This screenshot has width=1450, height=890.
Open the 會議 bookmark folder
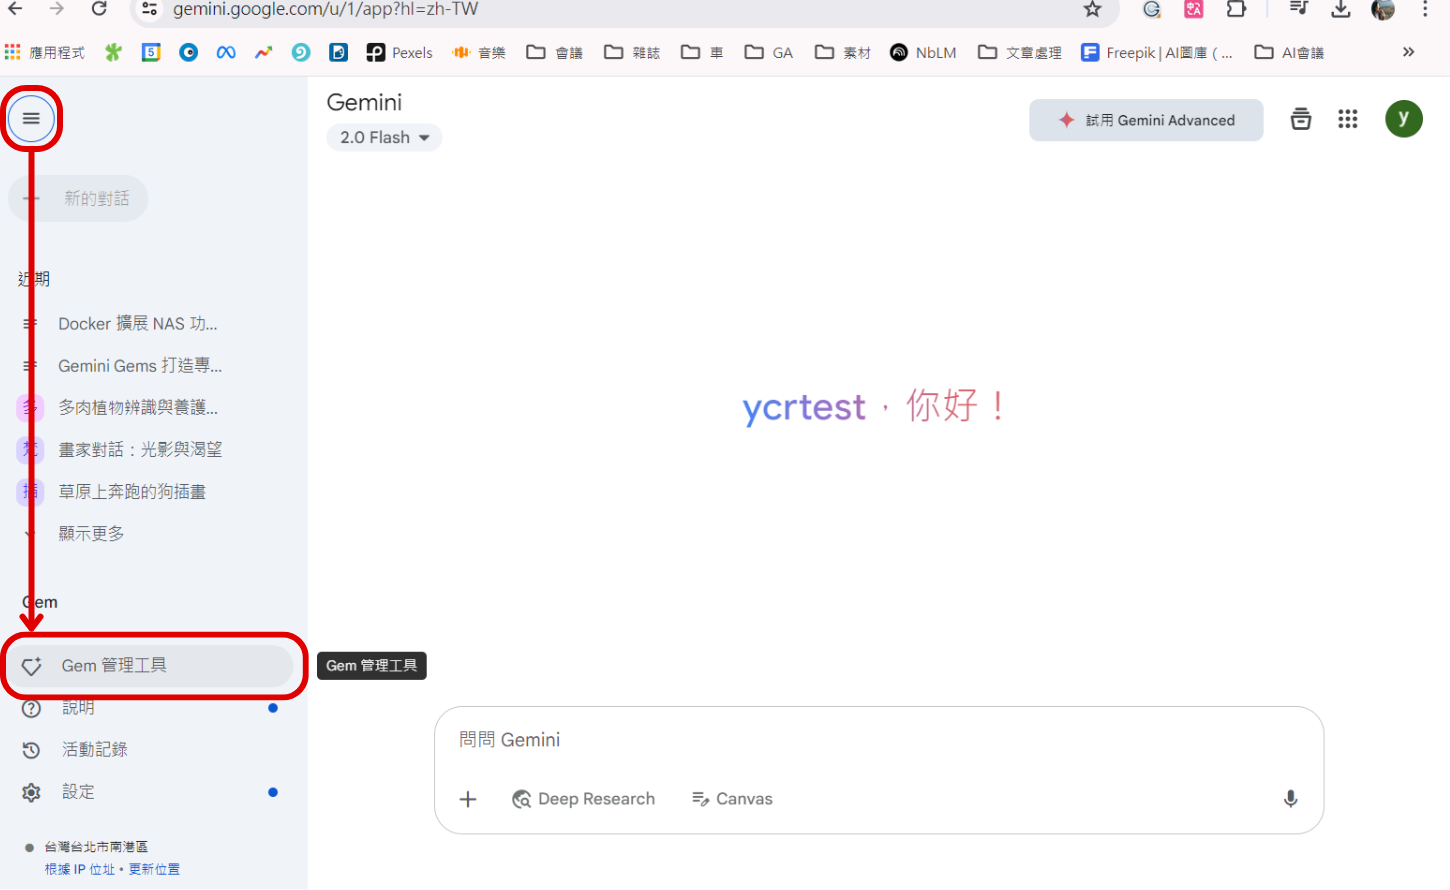(555, 52)
